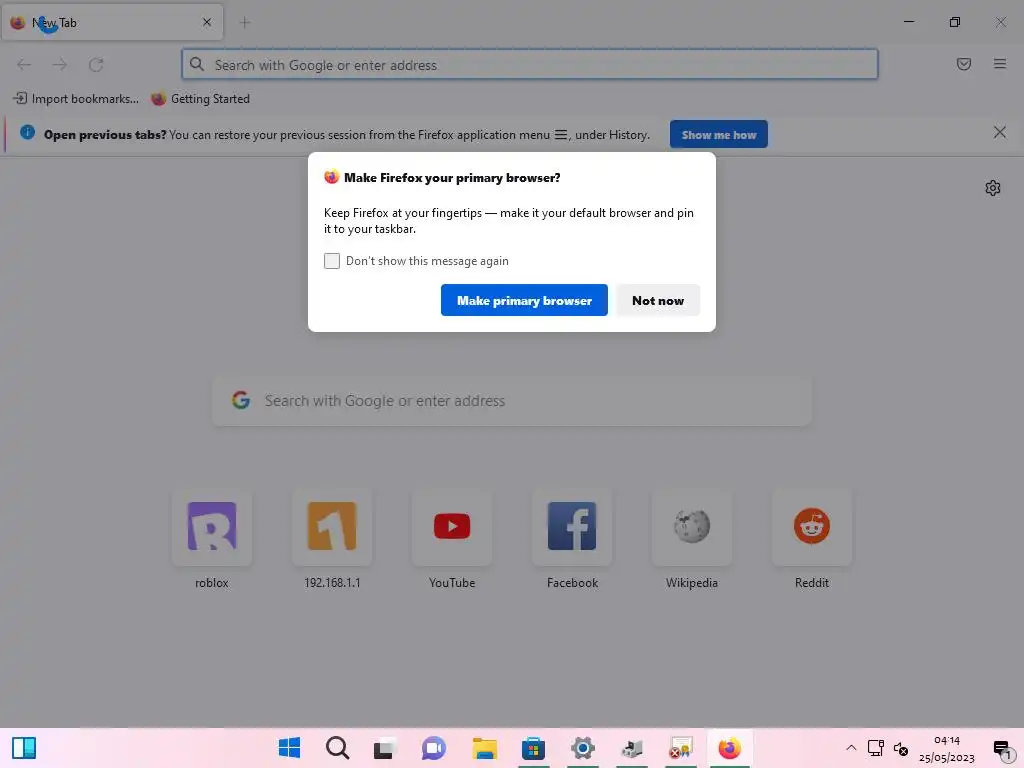Click the Firefox logo in the dialog title
This screenshot has height=768, width=1024.
tap(332, 177)
